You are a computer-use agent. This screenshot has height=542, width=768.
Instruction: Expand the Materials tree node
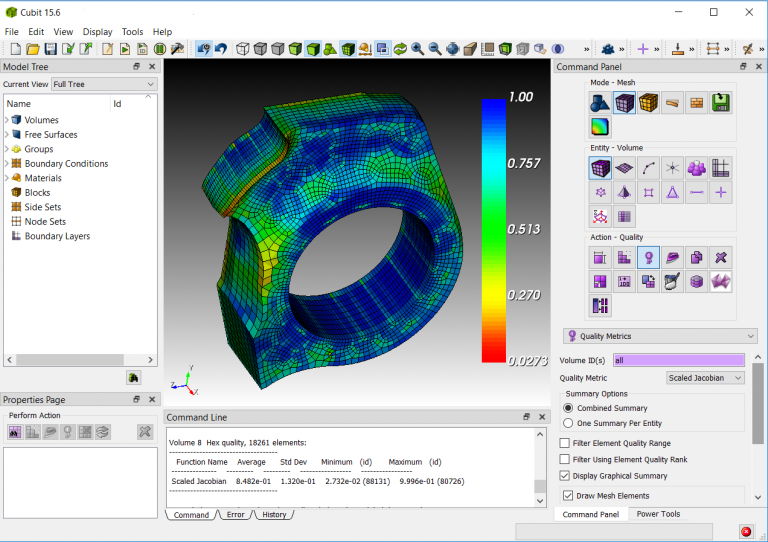tap(7, 178)
